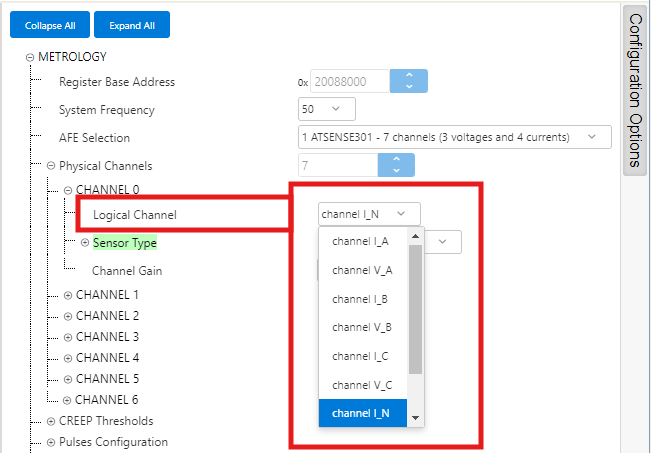This screenshot has height=453, width=651.
Task: Collapse the METROLOGY tree node
Action: click(x=30, y=57)
